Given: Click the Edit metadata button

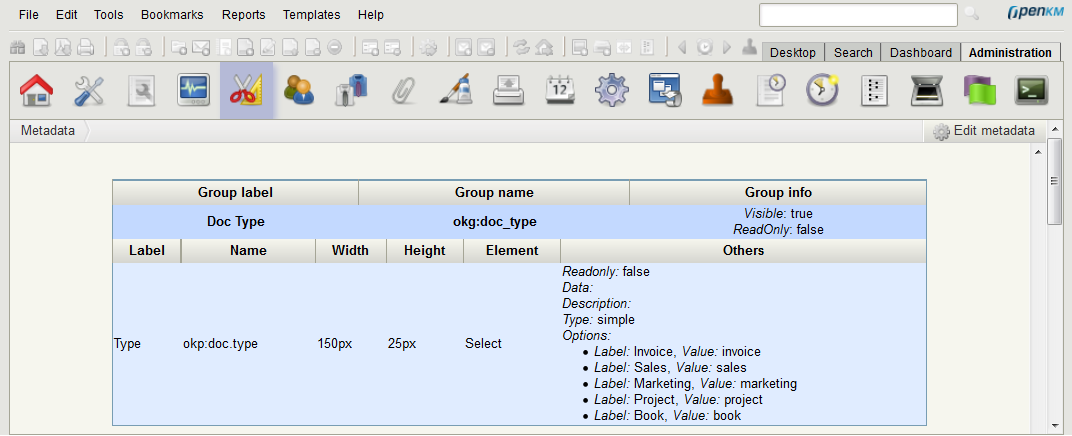Looking at the screenshot, I should pos(984,131).
